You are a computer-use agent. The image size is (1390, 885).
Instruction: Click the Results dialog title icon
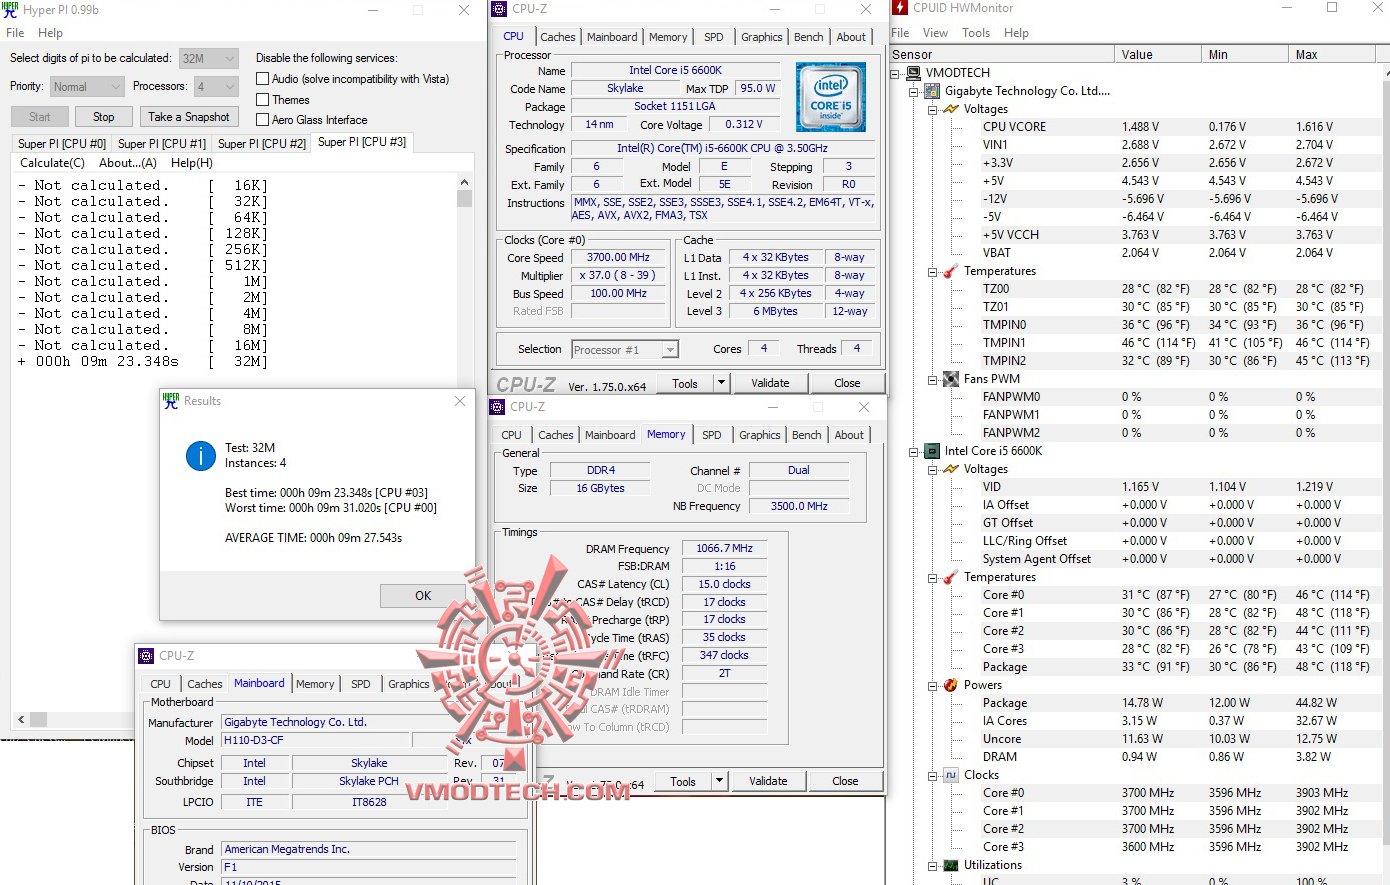[x=170, y=401]
